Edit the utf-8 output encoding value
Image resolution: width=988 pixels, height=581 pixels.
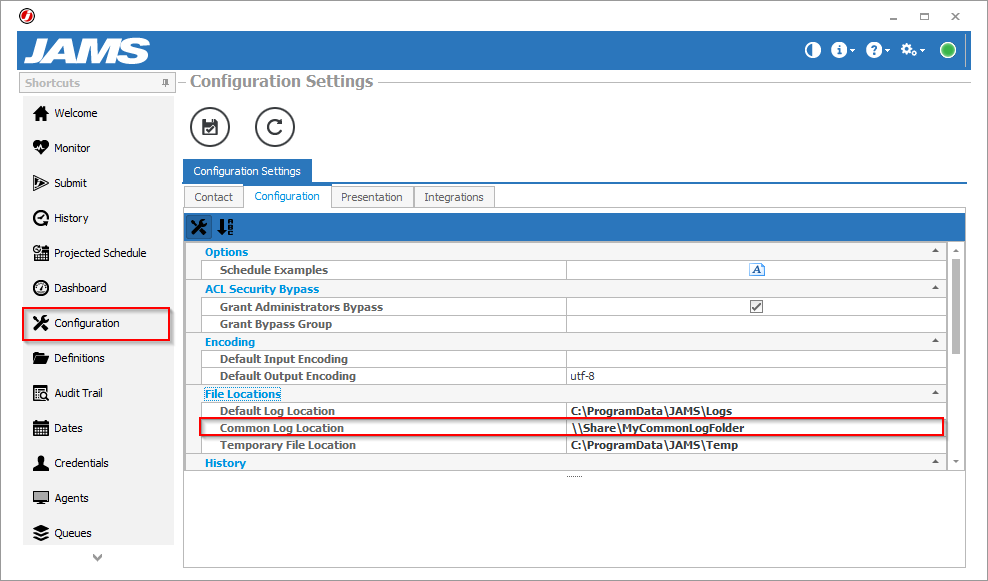point(756,376)
